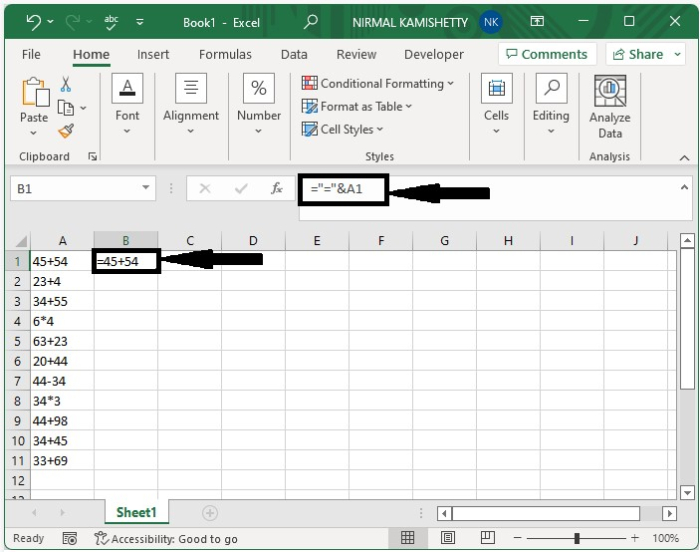Screen dimensions: 700x552
Task: Run the spelling check abc icon
Action: click(x=111, y=22)
